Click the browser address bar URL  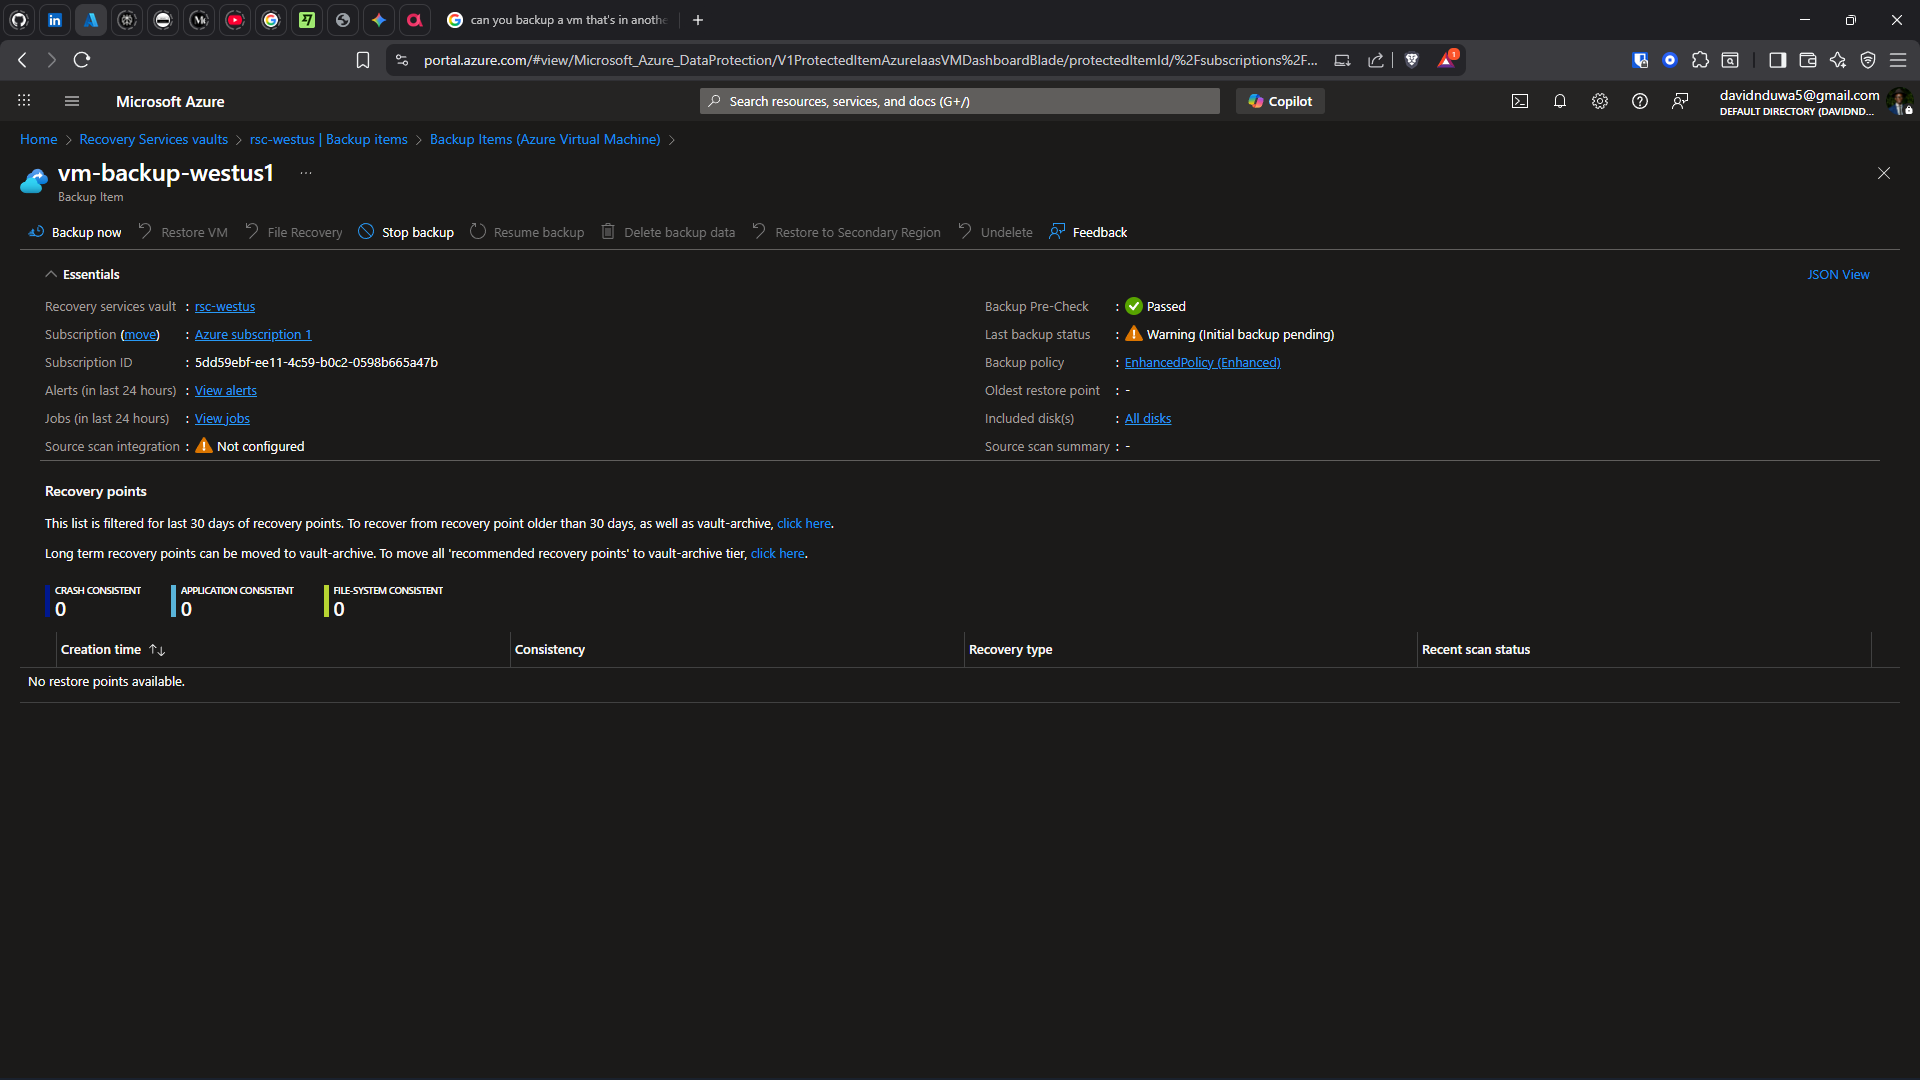[870, 60]
